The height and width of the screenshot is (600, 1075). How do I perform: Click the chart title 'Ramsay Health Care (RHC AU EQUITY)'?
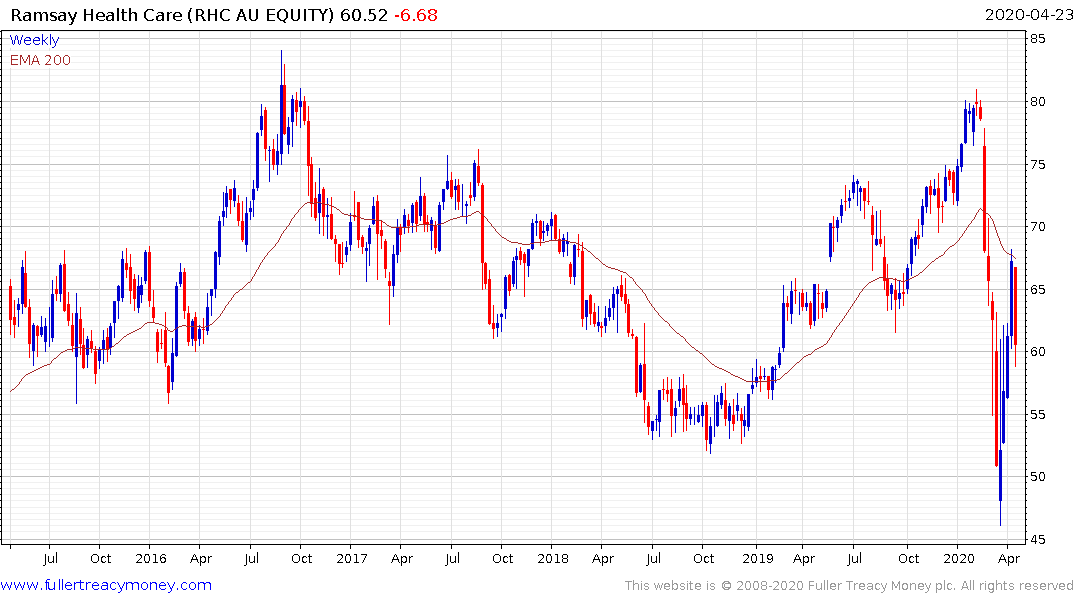point(173,15)
